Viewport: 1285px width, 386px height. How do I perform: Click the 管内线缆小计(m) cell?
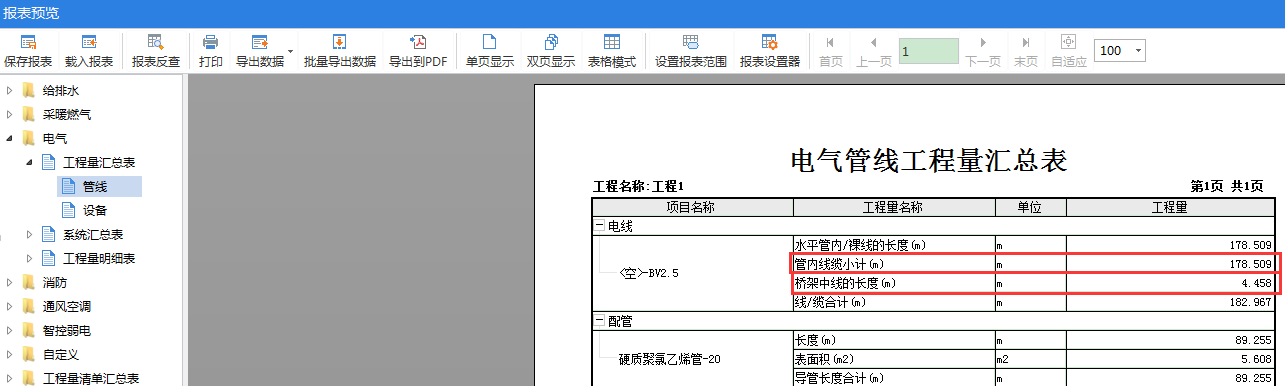(x=893, y=264)
